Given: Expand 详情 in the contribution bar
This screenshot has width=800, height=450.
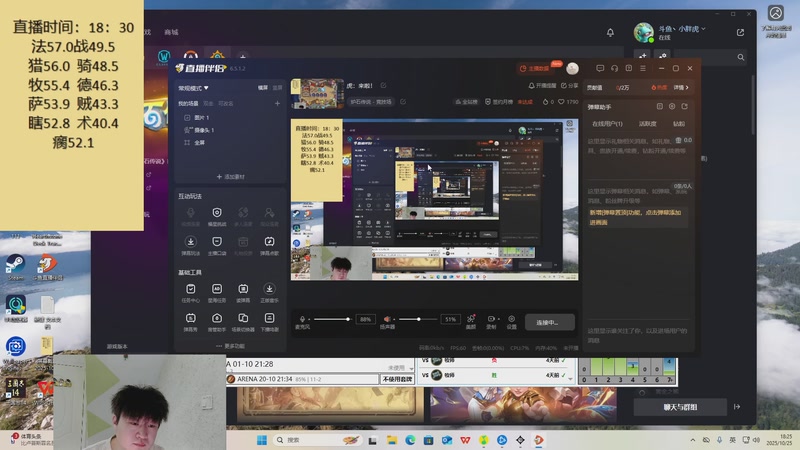Looking at the screenshot, I should click(681, 88).
